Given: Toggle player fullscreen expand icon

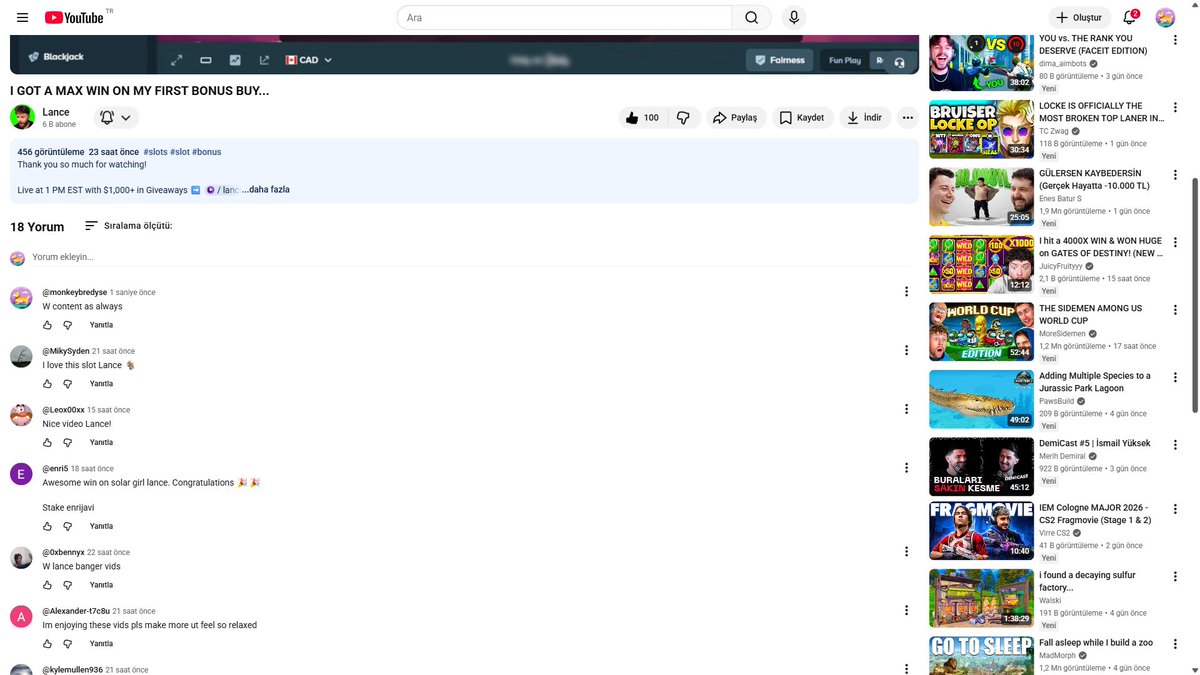Looking at the screenshot, I should coord(177,60).
